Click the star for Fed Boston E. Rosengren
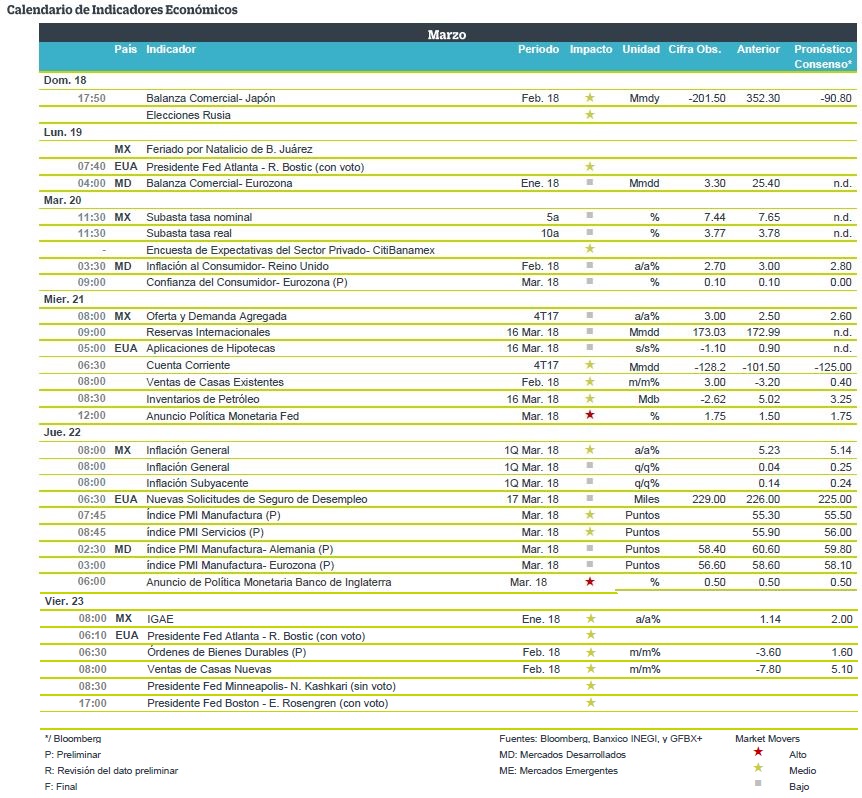Viewport: 862px width, 798px height. [591, 702]
